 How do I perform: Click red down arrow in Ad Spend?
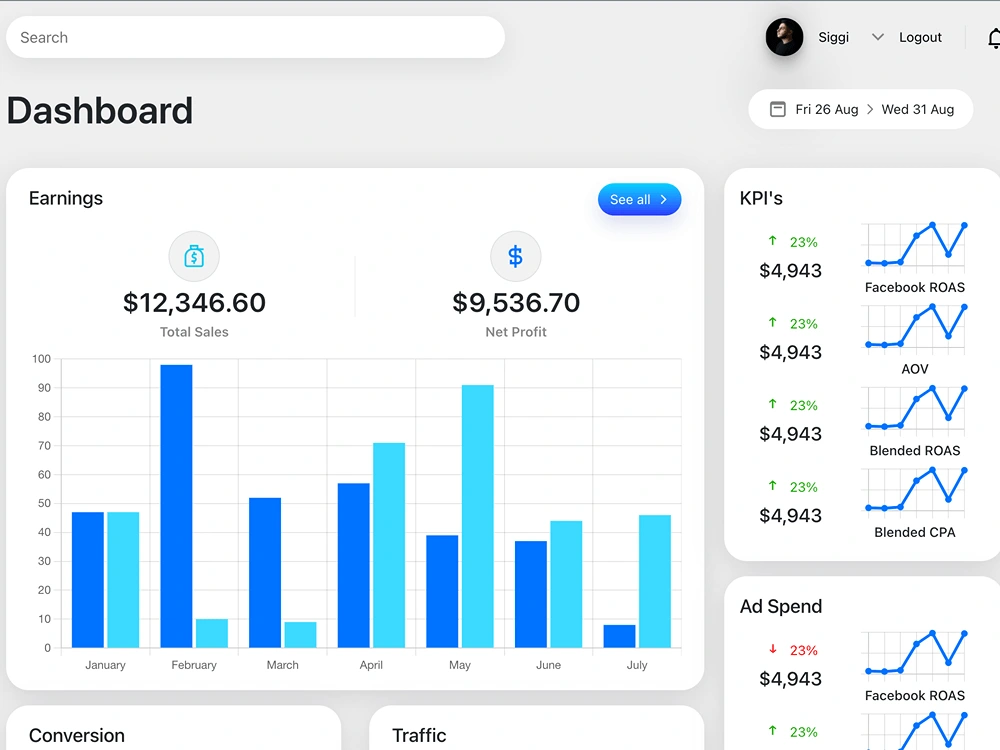[x=772, y=649]
